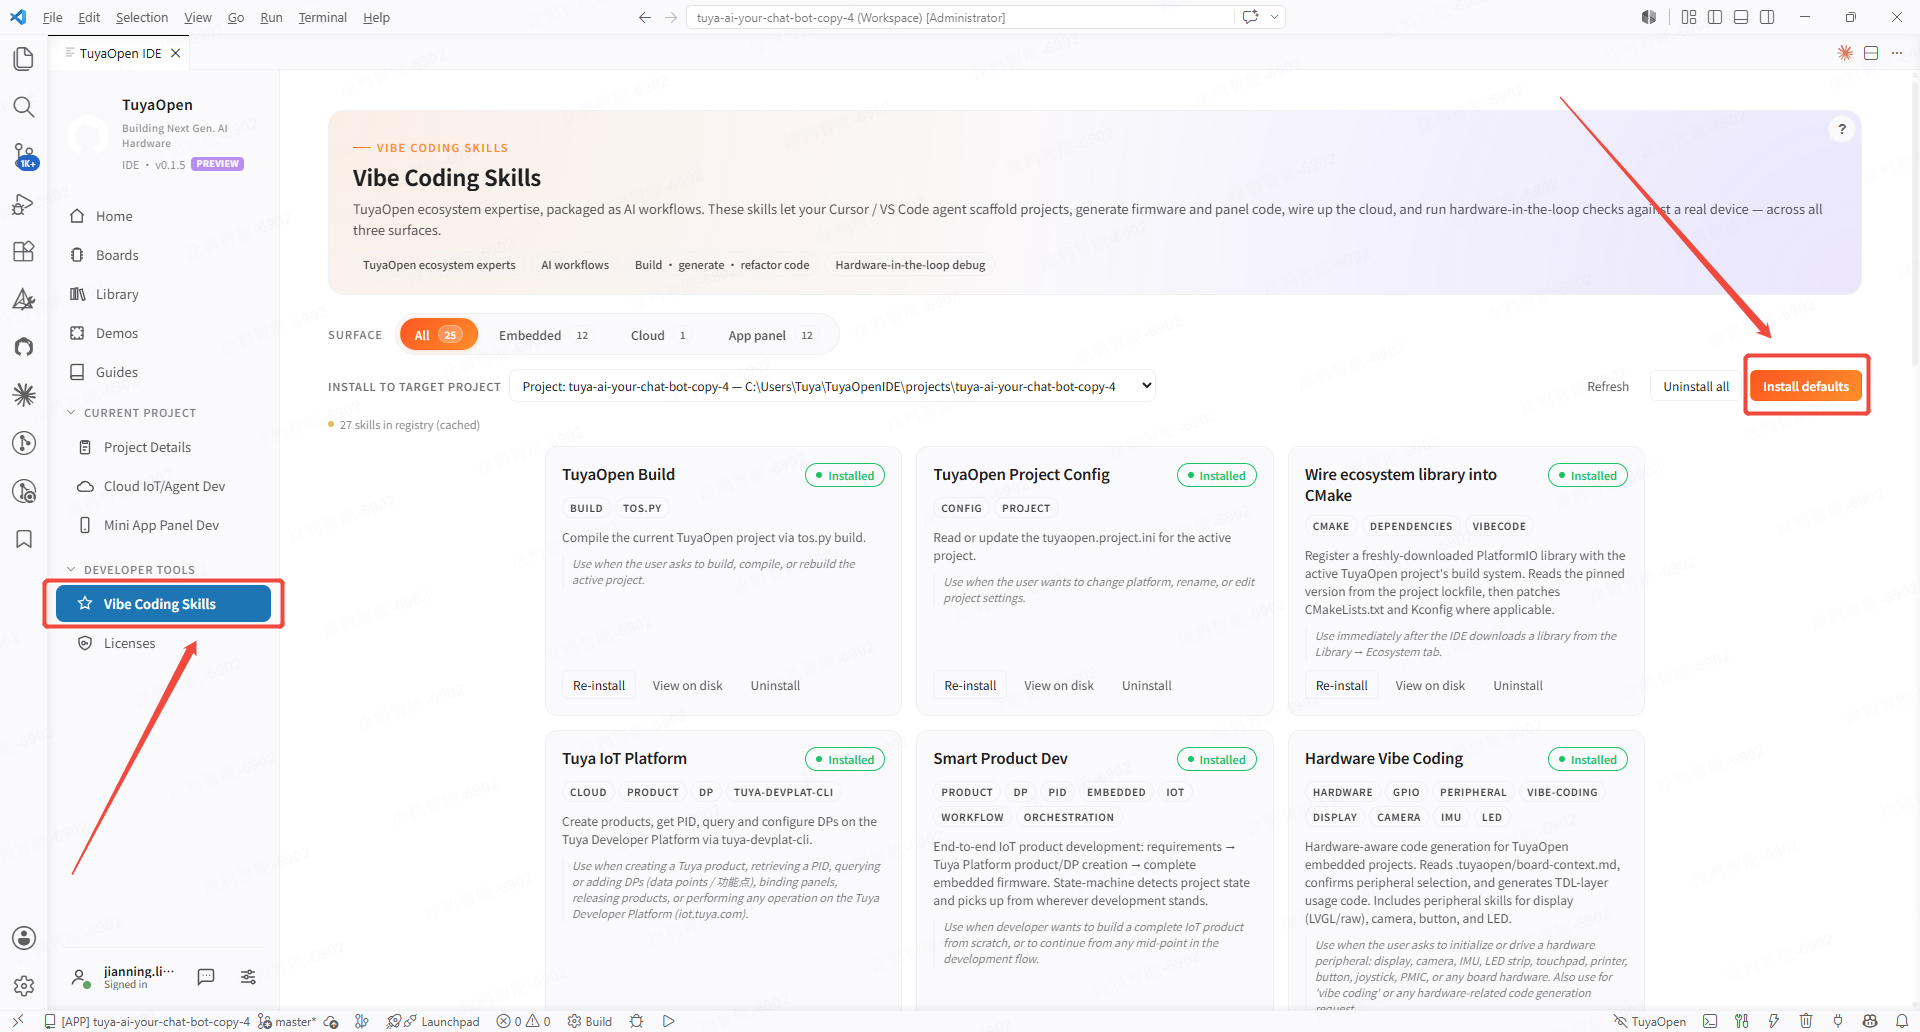This screenshot has width=1920, height=1032.
Task: Click the split editor layout icon
Action: (1871, 53)
